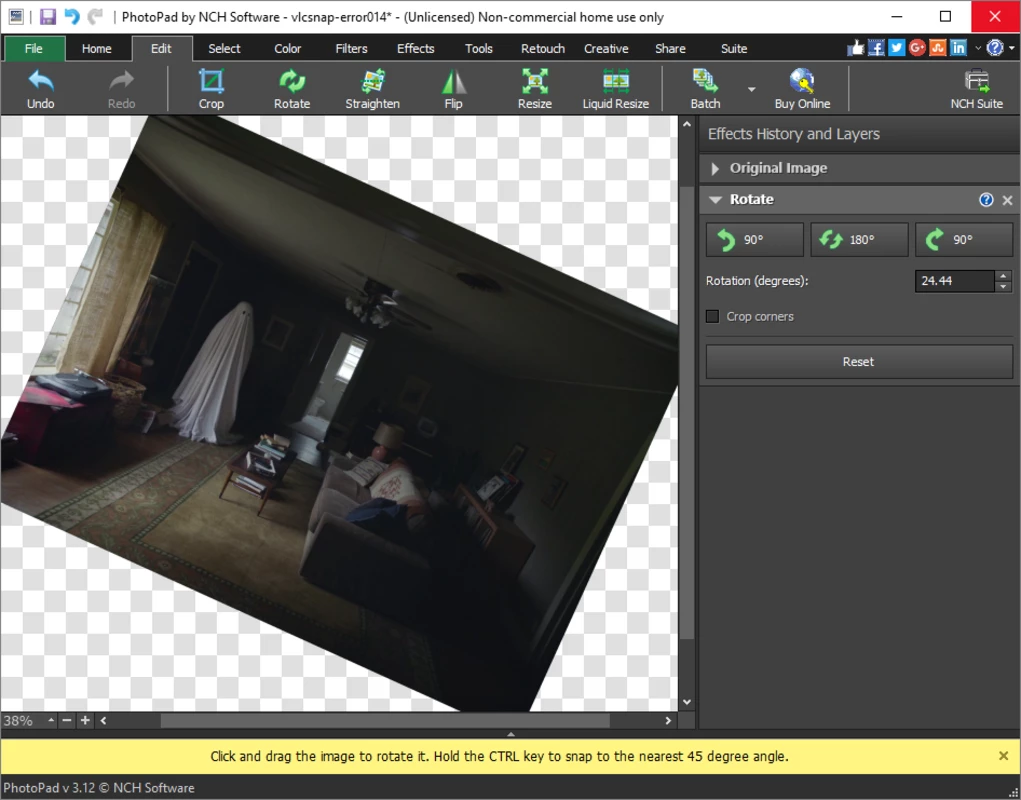Share on Facebook
The image size is (1021, 800).
tap(876, 48)
